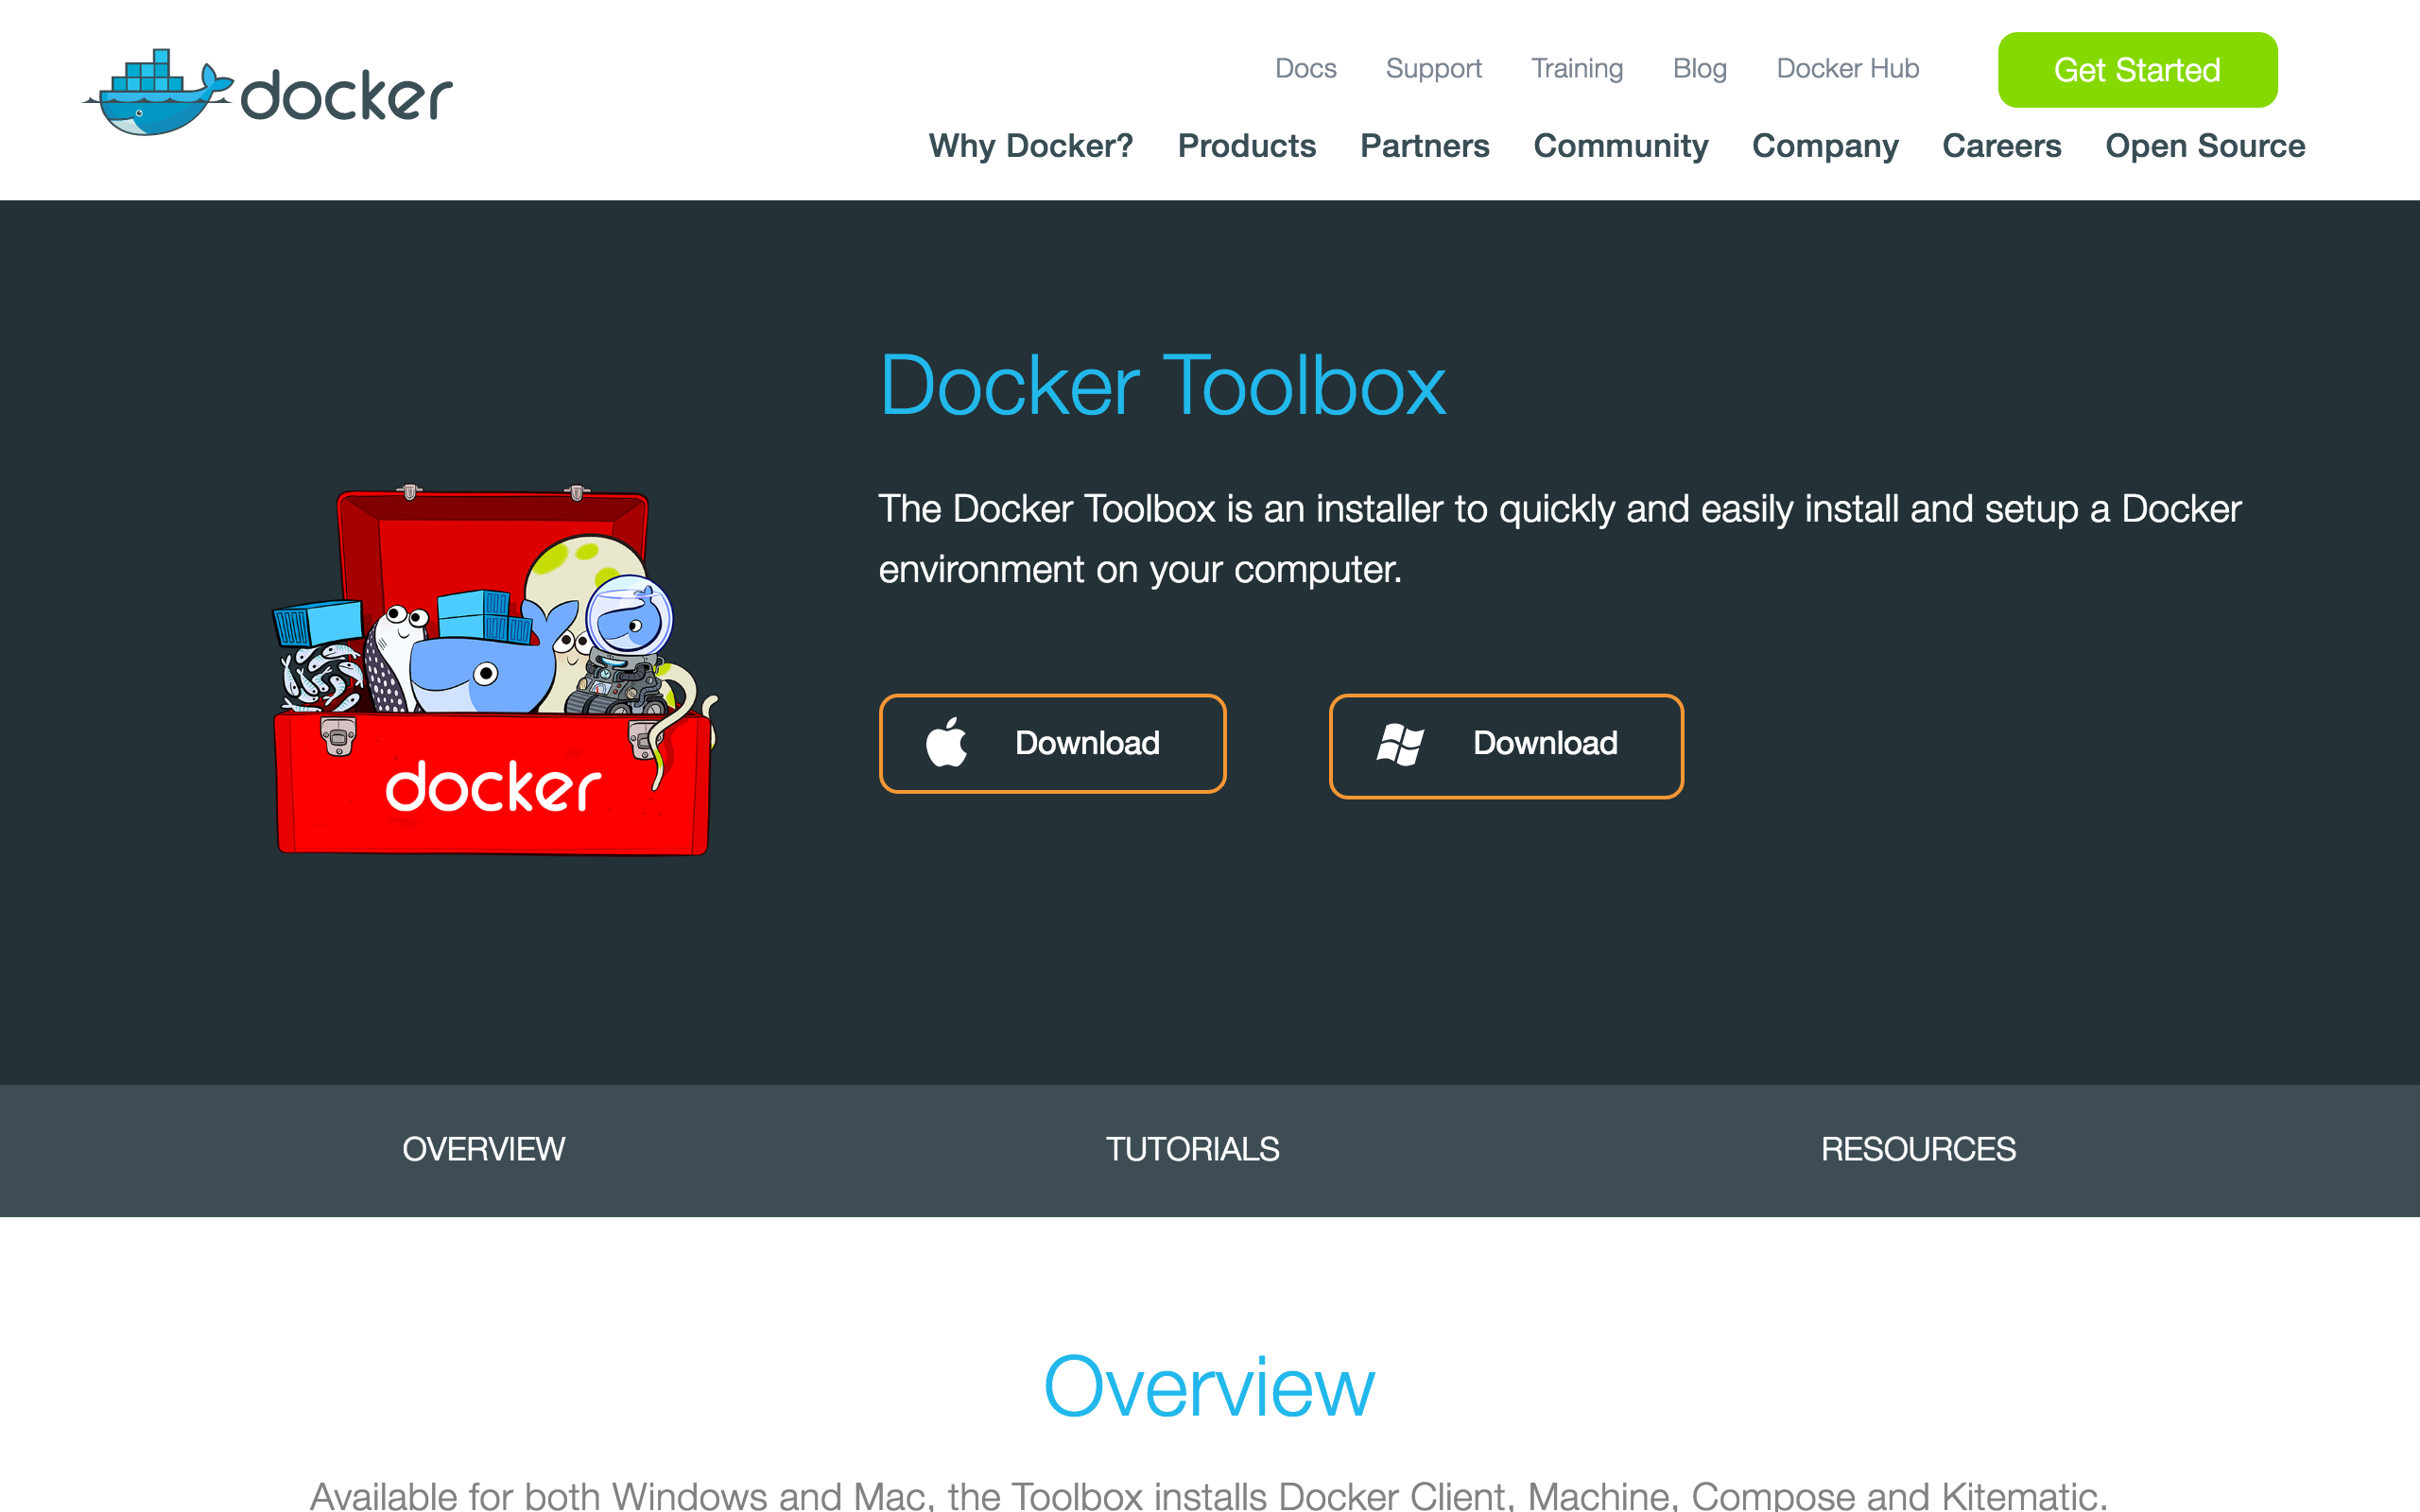Open the OVERVIEW section
Screen dimensions: 2420x1512
(483, 1149)
